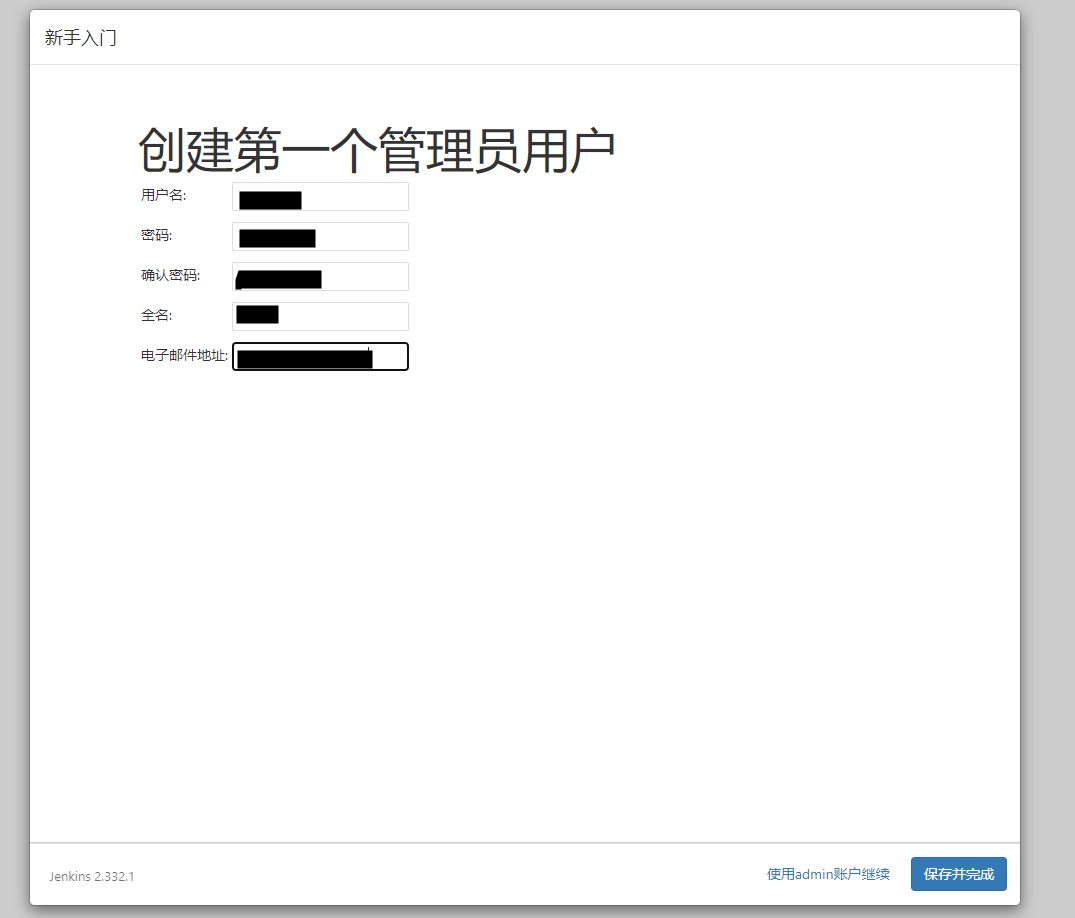Click the 全名 input field

pyautogui.click(x=320, y=316)
